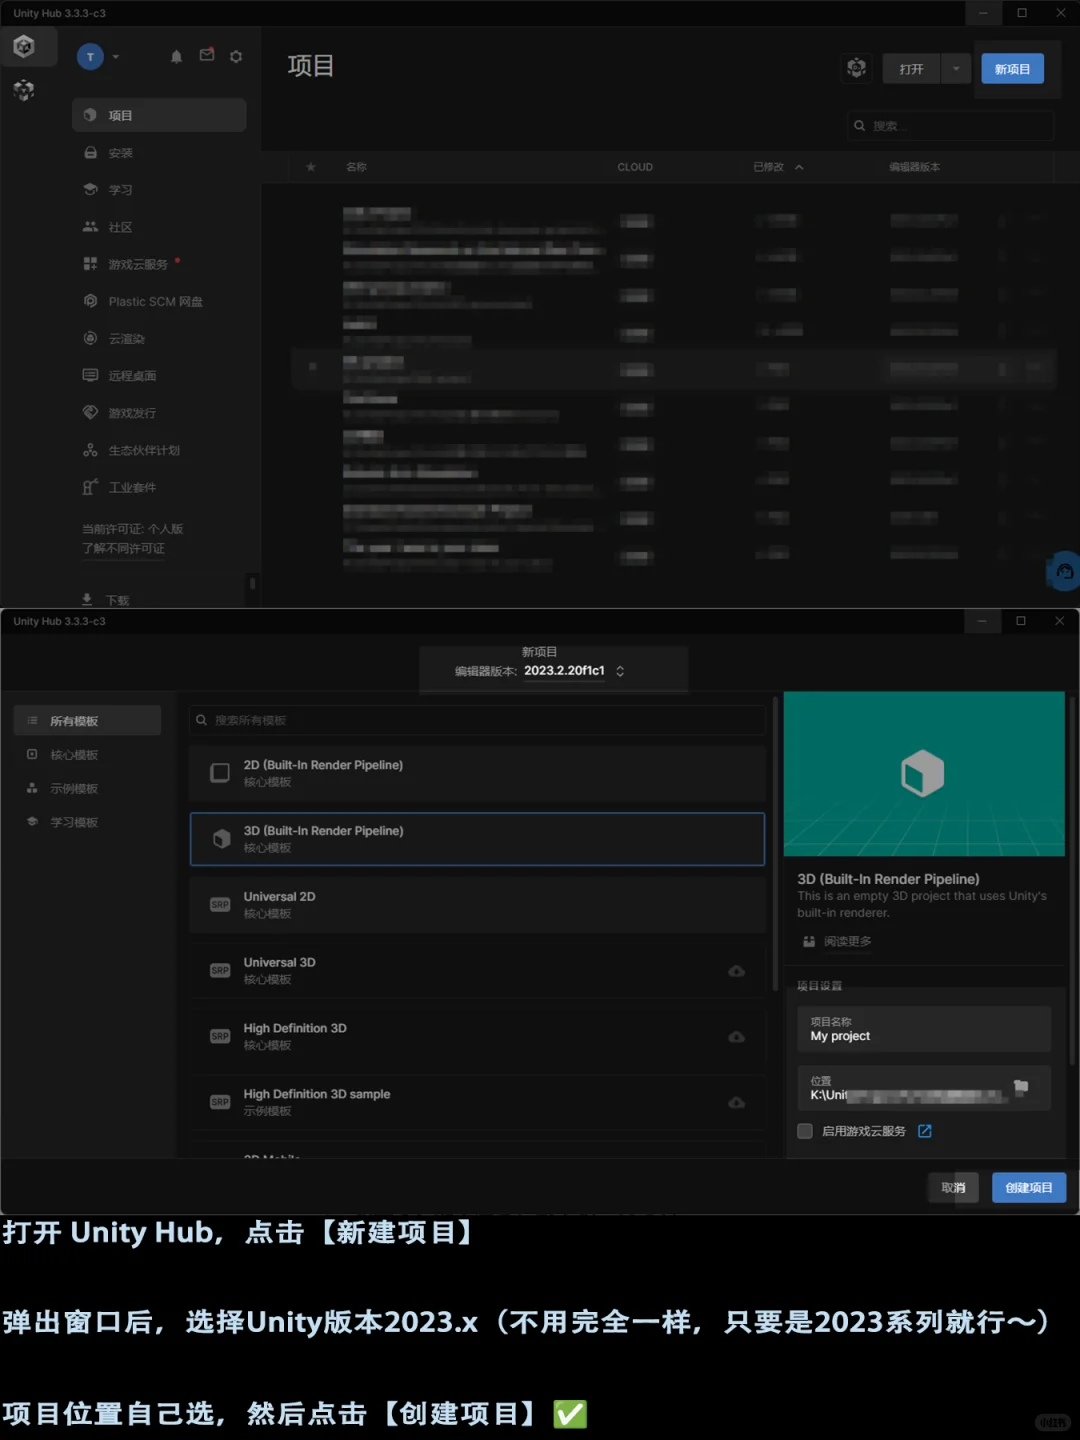The width and height of the screenshot is (1080, 1440).
Task: Expand the dropdown arrow next to 打开
Action: tap(956, 67)
